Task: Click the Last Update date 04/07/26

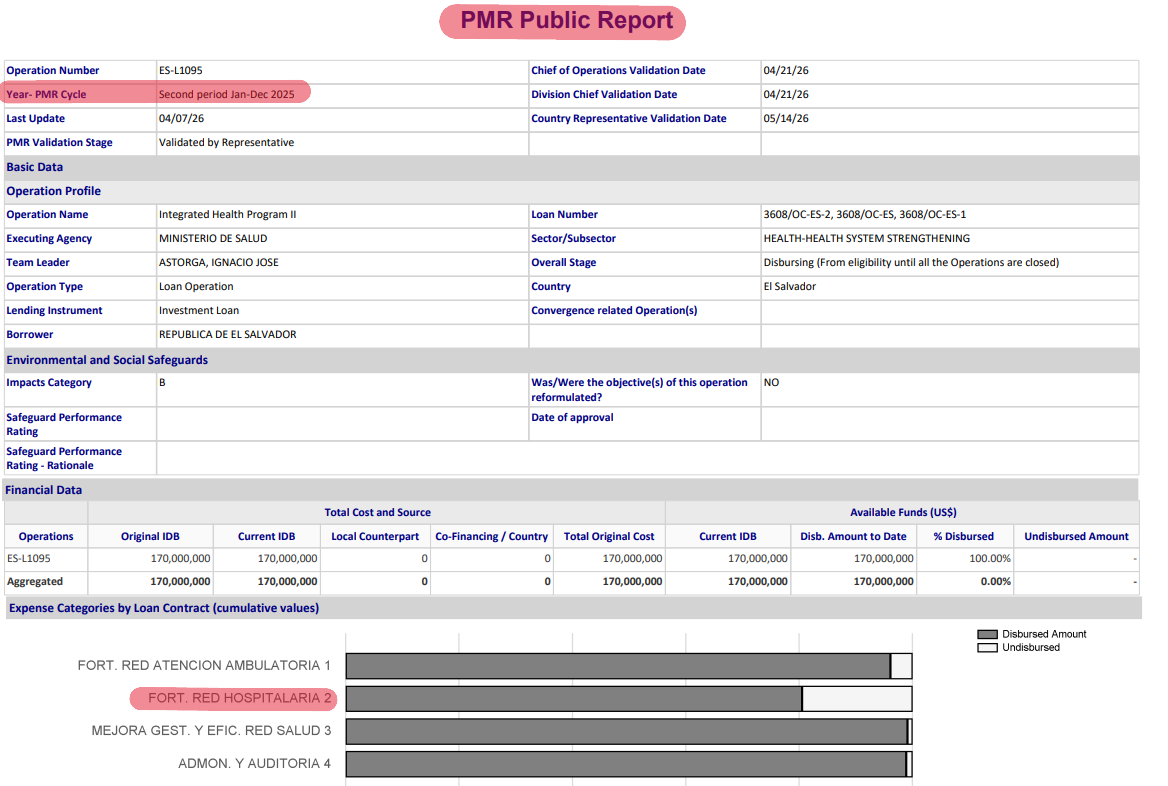Action: coord(181,118)
